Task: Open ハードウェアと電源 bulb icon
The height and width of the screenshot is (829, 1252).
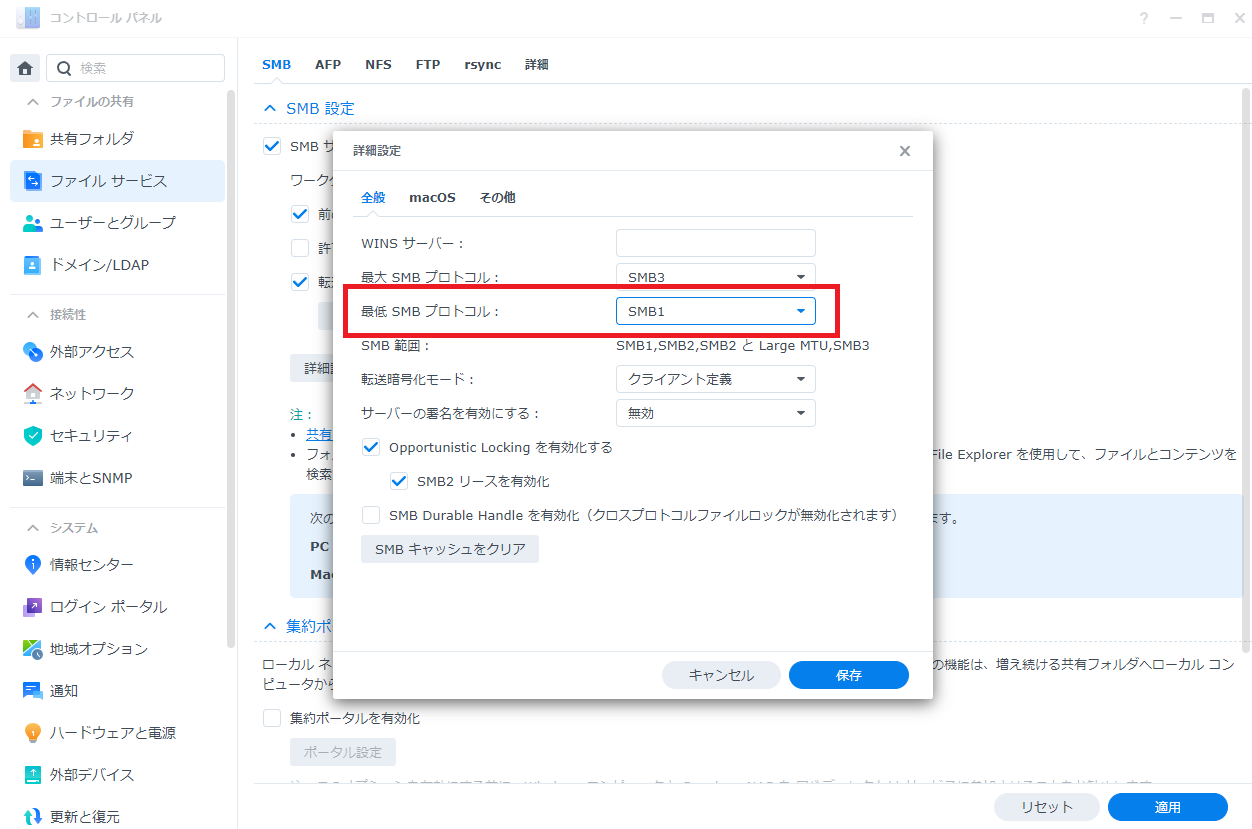Action: point(33,733)
